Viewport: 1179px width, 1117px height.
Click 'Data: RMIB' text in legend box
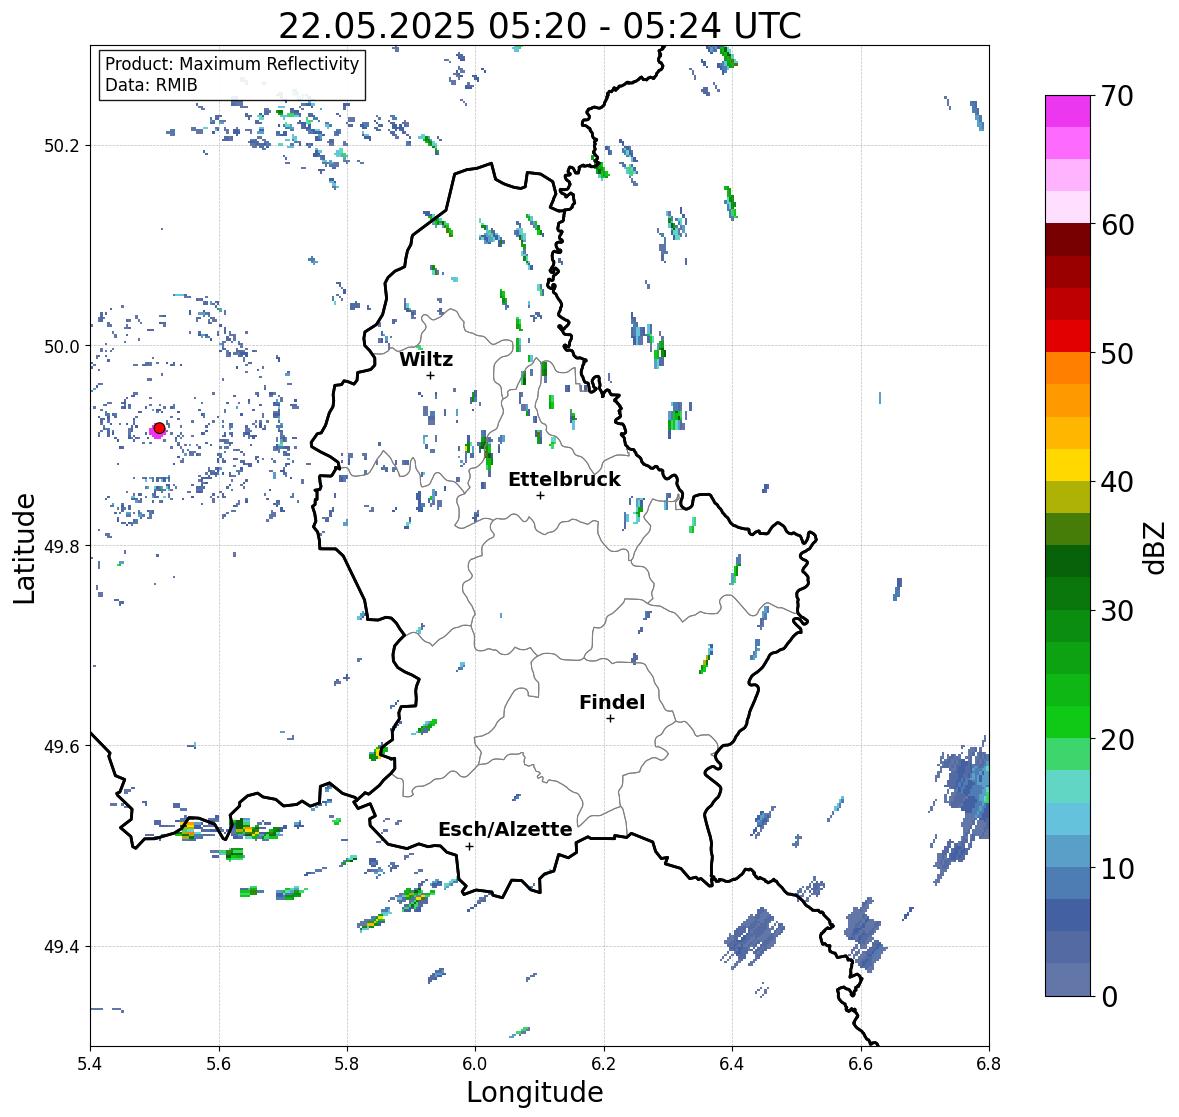click(151, 85)
